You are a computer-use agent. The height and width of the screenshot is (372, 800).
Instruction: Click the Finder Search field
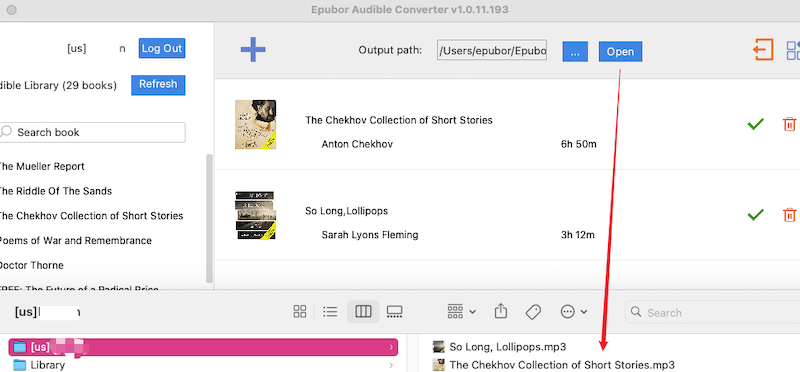[713, 312]
